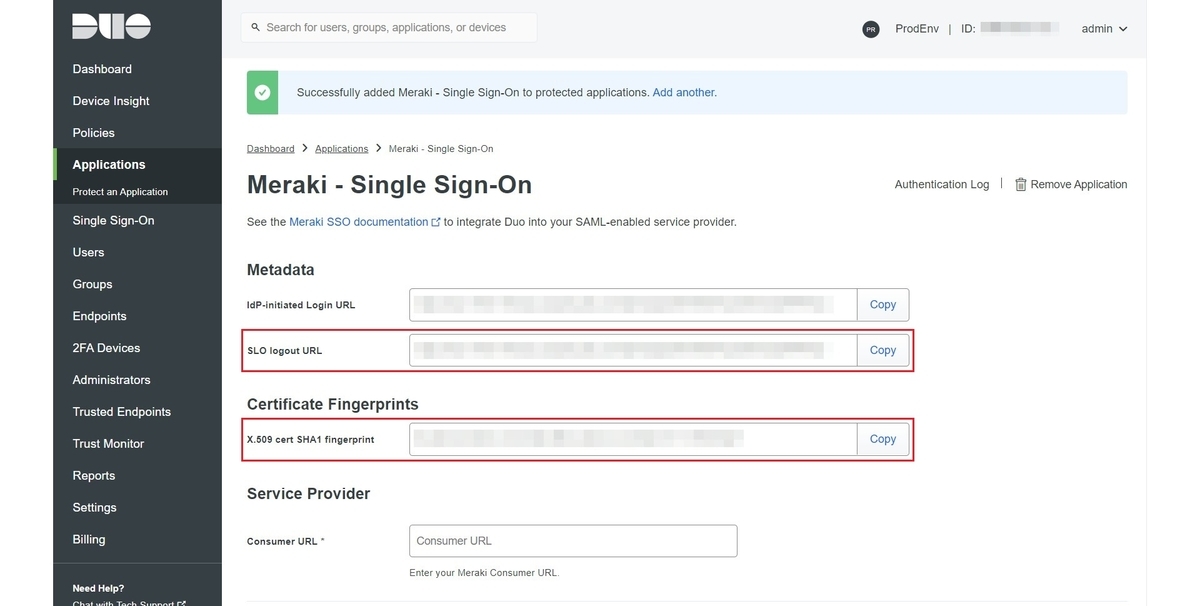Click the Dashboard breadcrumb link
The height and width of the screenshot is (606, 1200).
click(270, 149)
